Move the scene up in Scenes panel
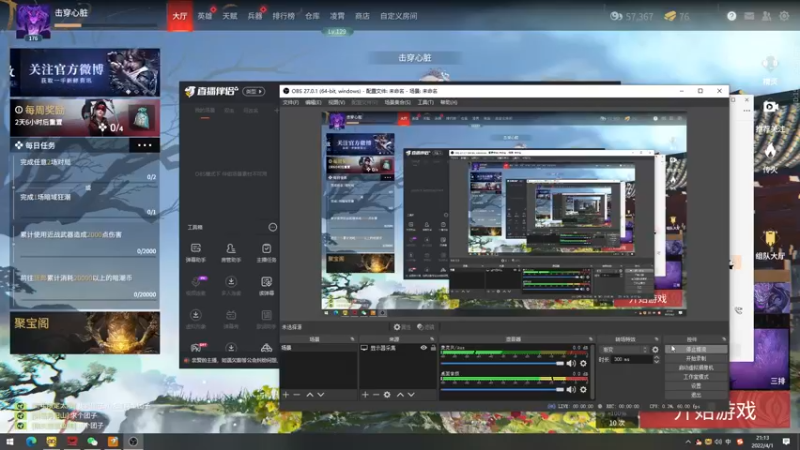This screenshot has width=800, height=450. pos(310,394)
